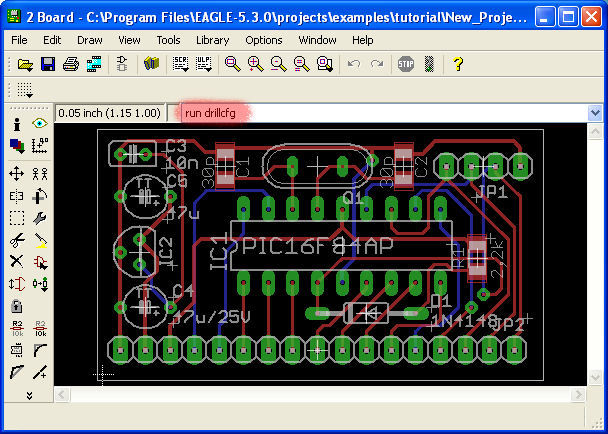Screen dimensions: 608x434
Task: Open the Replace tool dropdown
Action: (40, 284)
